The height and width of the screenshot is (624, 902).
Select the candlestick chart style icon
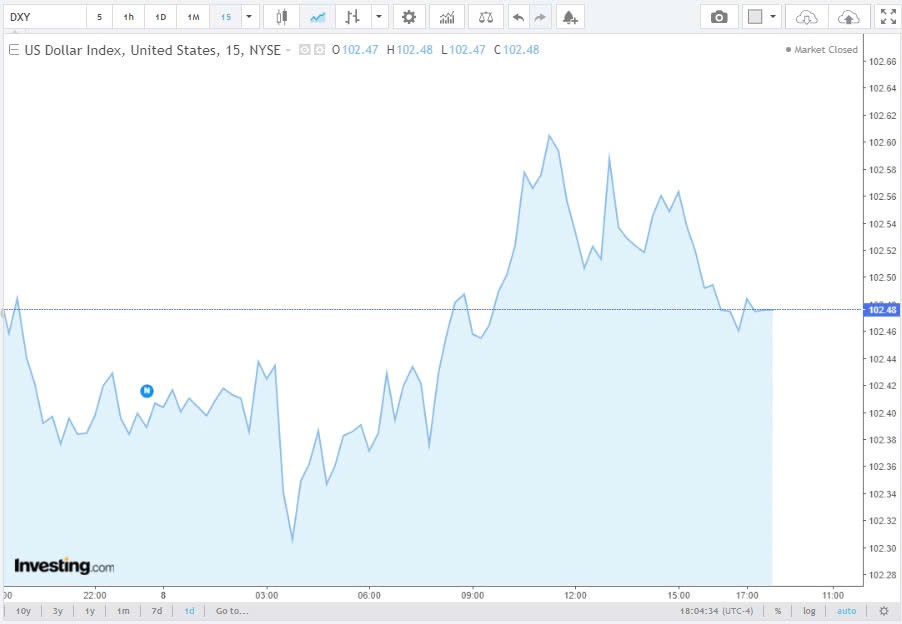280,16
